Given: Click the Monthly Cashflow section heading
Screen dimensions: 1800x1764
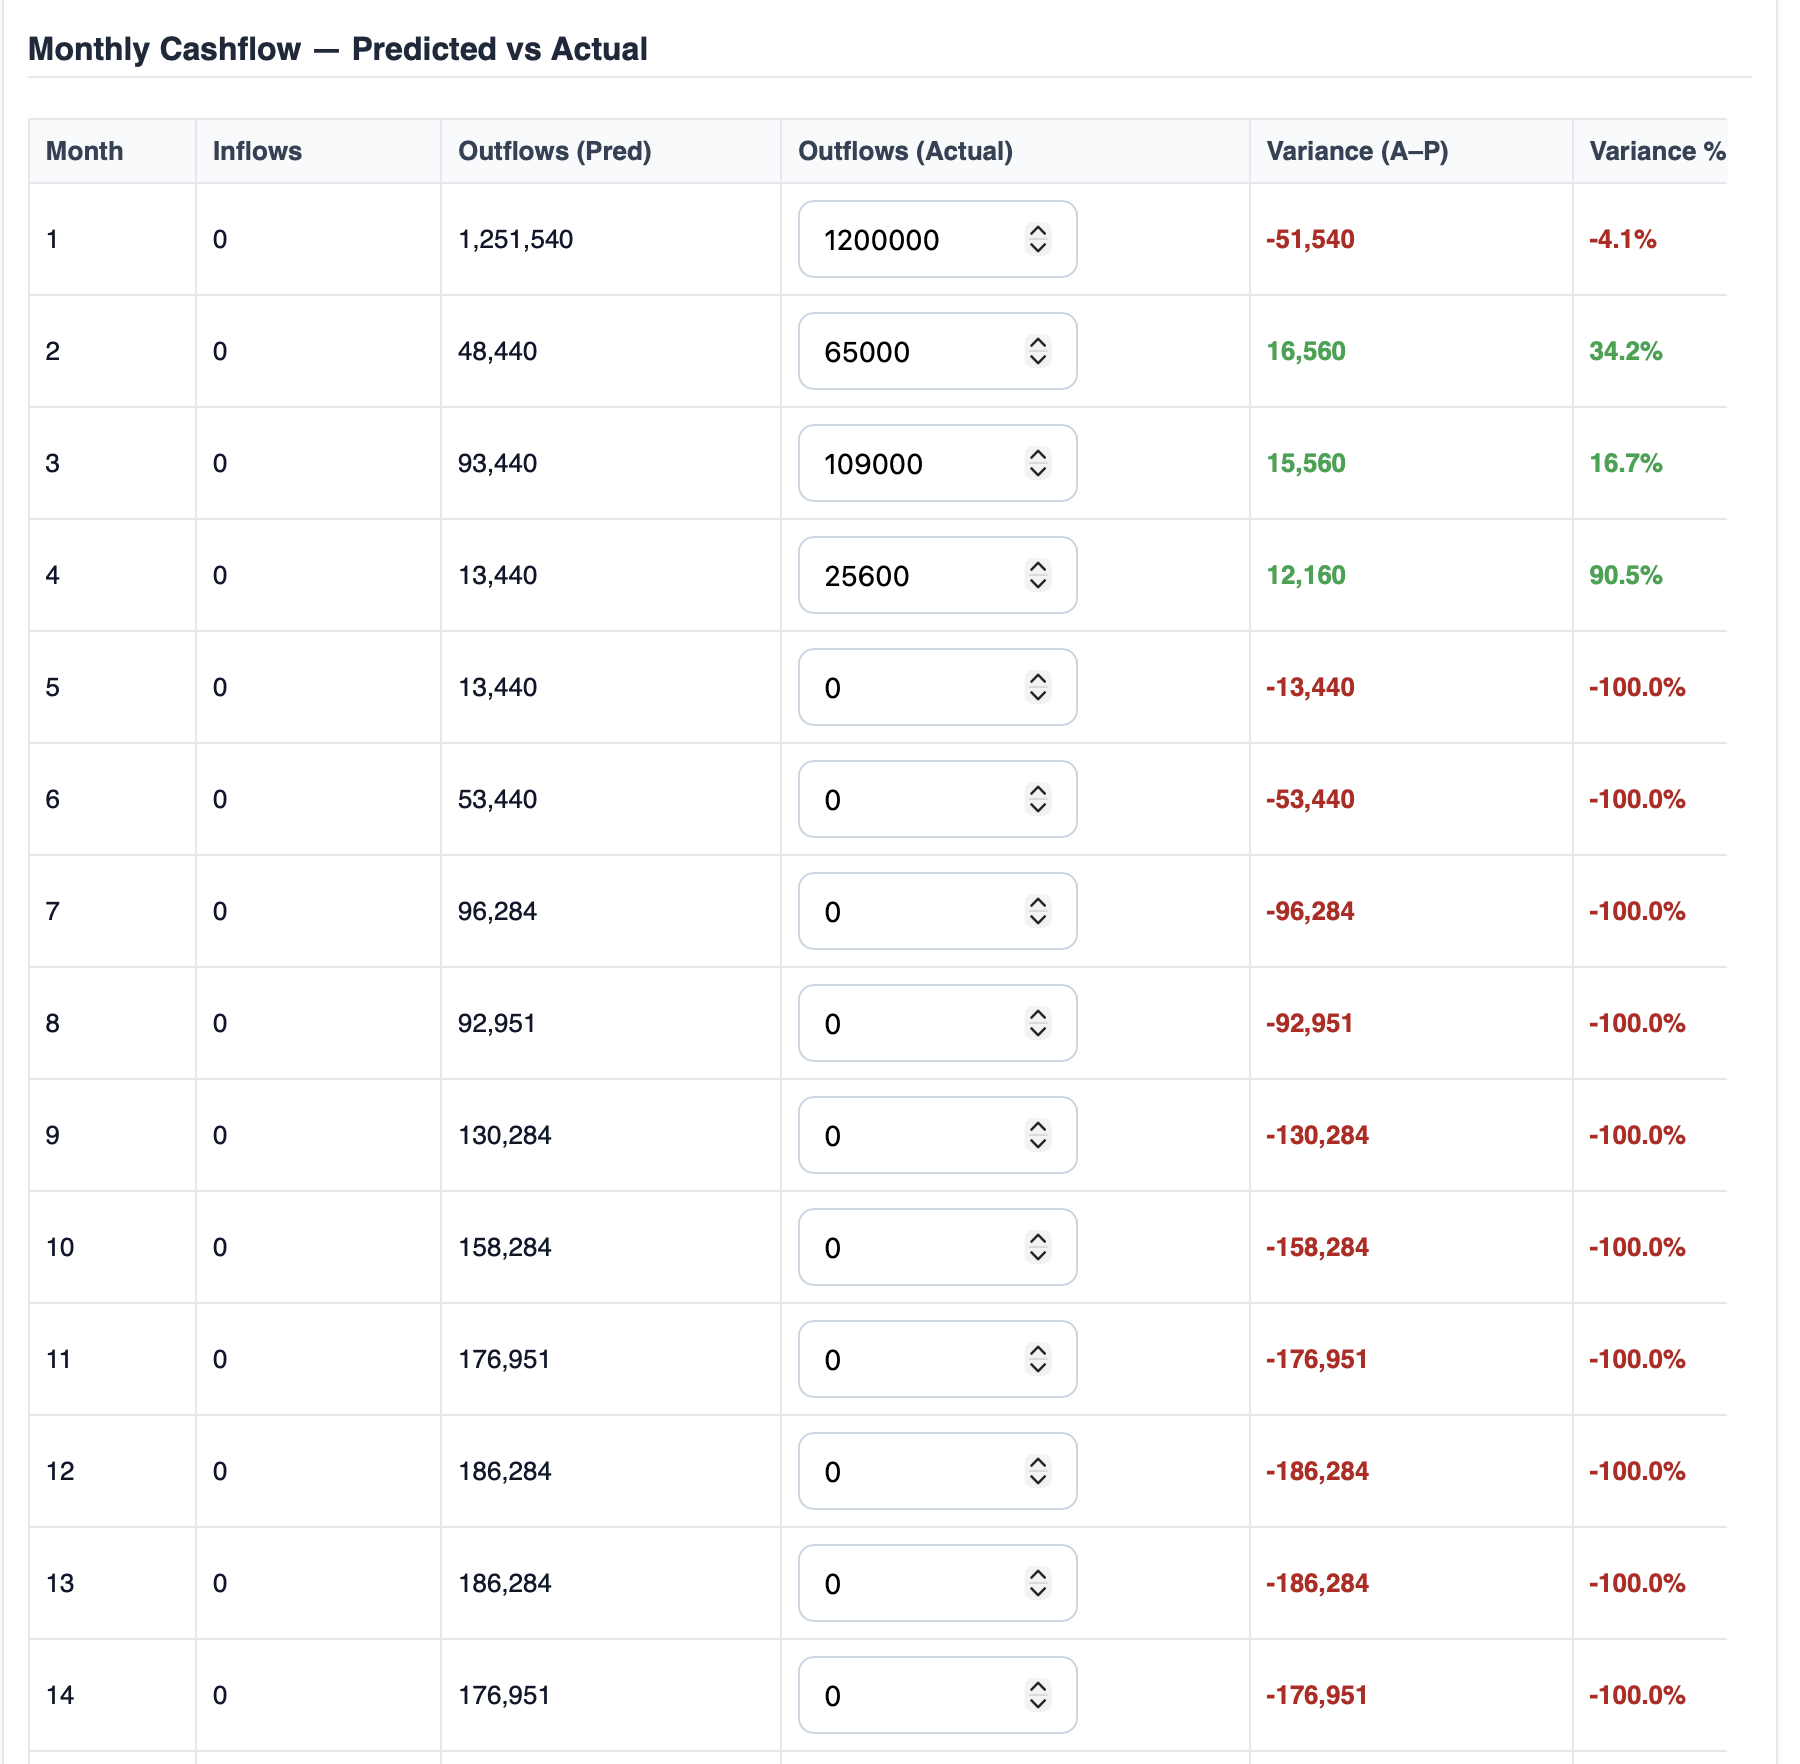Looking at the screenshot, I should [x=338, y=49].
